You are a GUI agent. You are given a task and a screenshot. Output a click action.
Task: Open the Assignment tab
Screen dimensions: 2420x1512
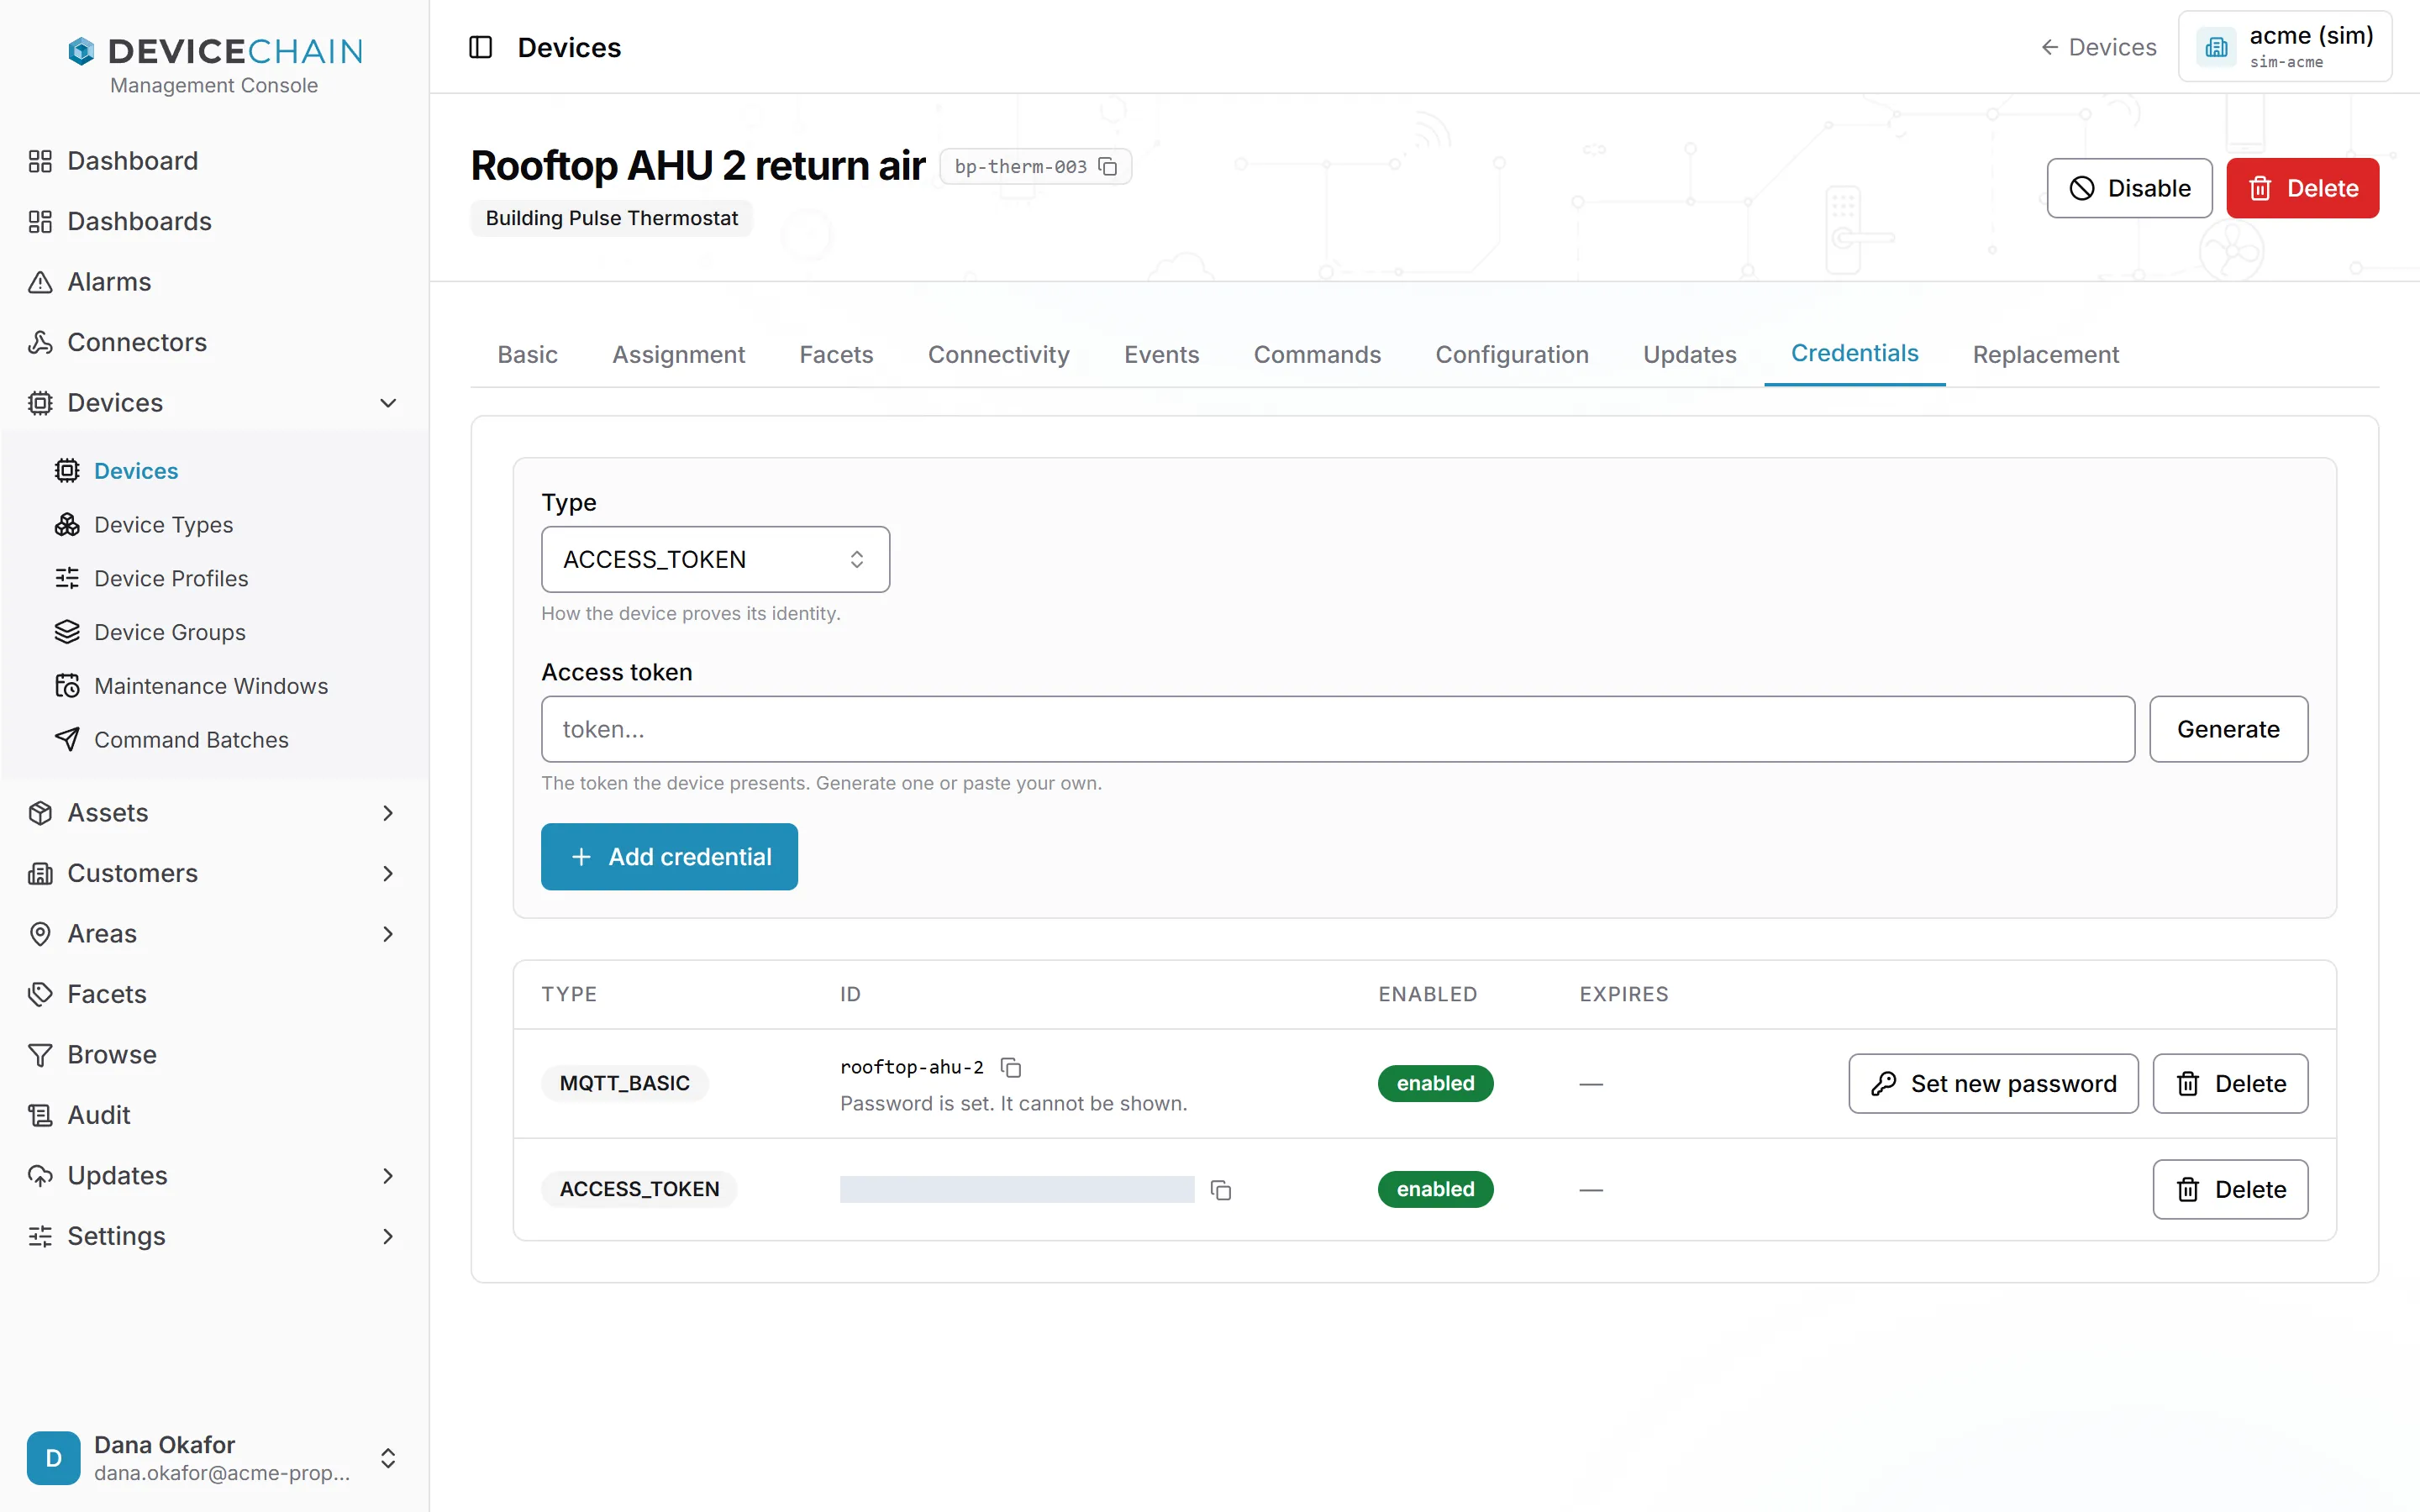(x=678, y=354)
